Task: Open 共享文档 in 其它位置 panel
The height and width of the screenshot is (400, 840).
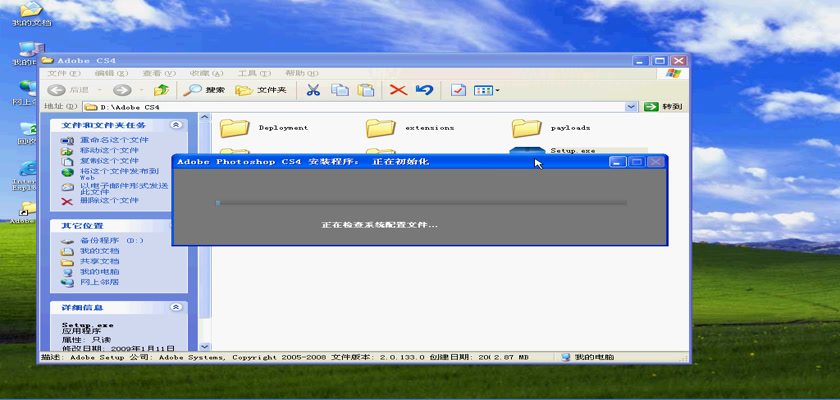Action: [100, 261]
